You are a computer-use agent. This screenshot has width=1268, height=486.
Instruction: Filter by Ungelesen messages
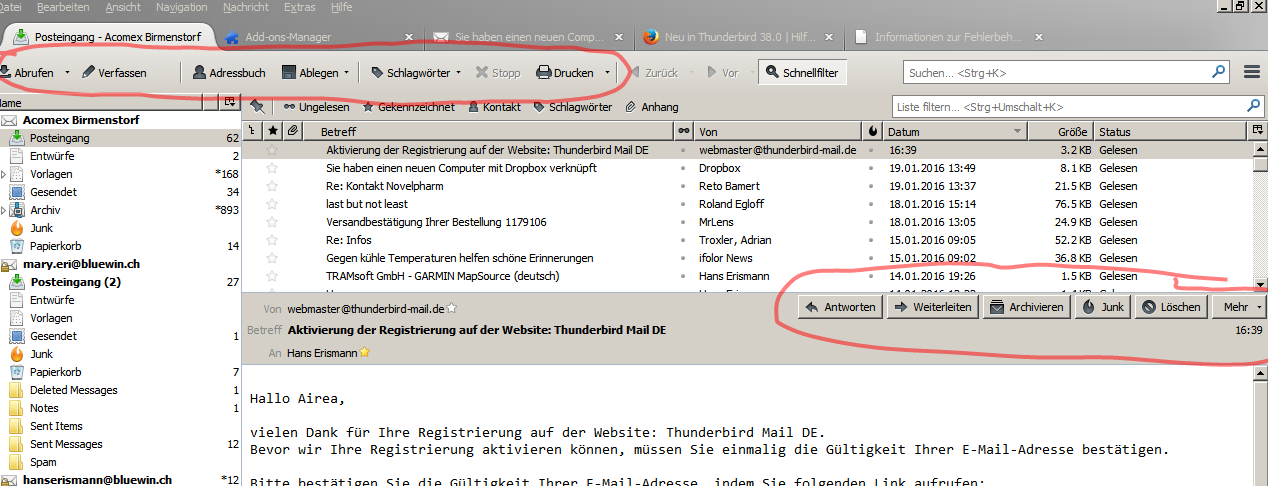coord(316,107)
